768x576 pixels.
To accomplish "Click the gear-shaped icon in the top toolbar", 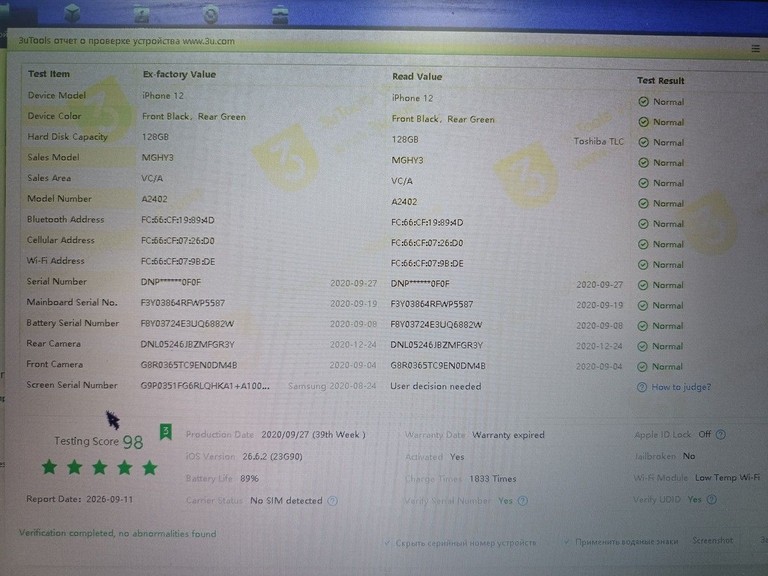I will coord(211,14).
